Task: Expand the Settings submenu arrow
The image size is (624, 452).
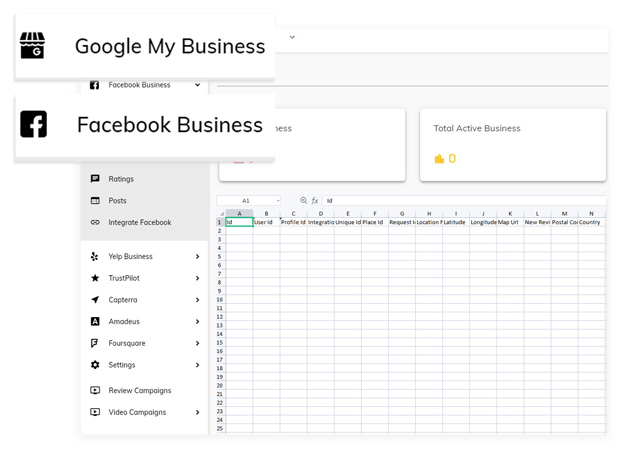Action: (x=197, y=365)
